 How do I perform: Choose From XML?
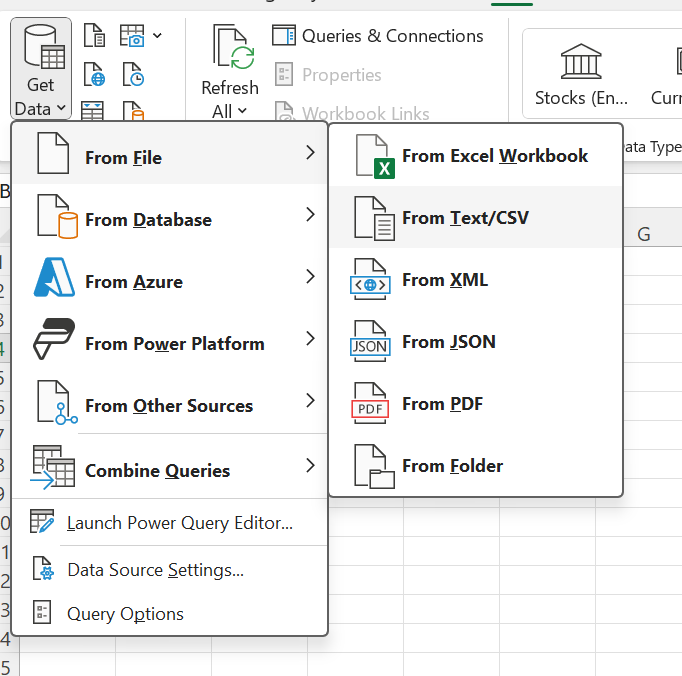pos(476,280)
